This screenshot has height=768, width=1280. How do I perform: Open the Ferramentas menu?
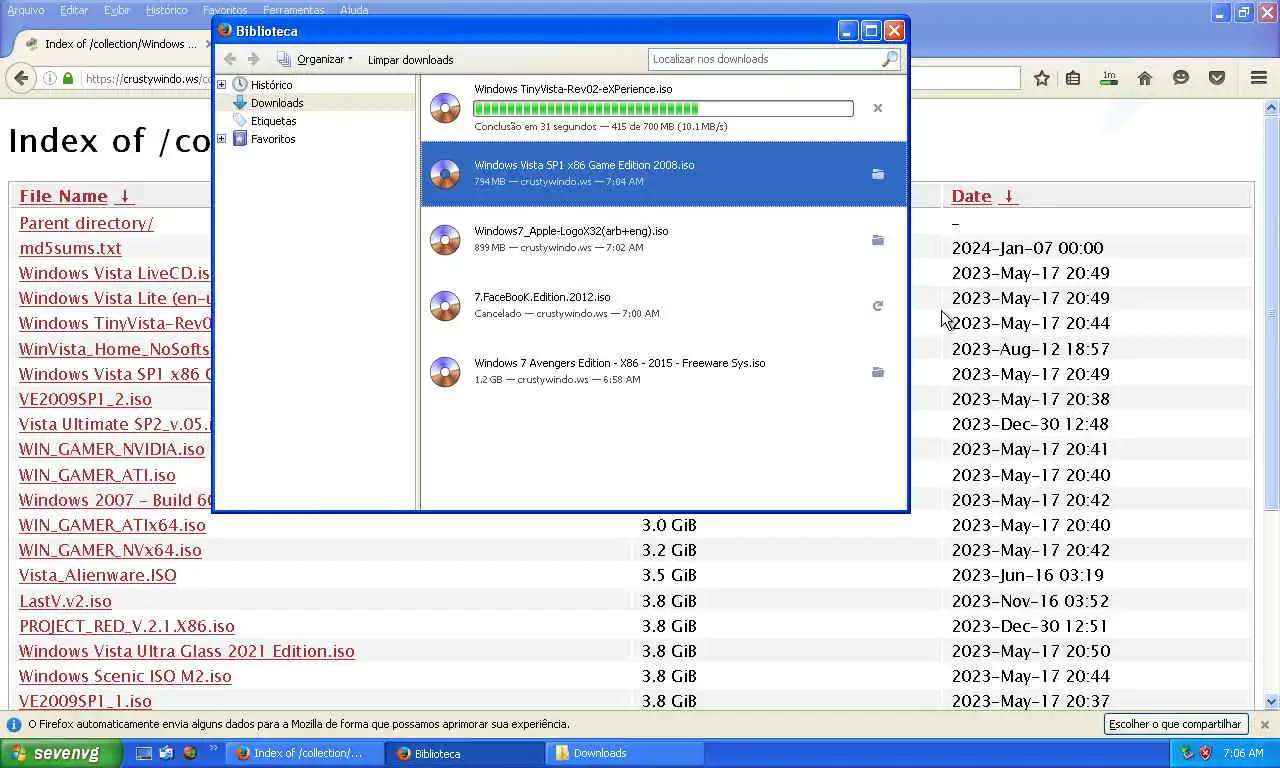[294, 10]
